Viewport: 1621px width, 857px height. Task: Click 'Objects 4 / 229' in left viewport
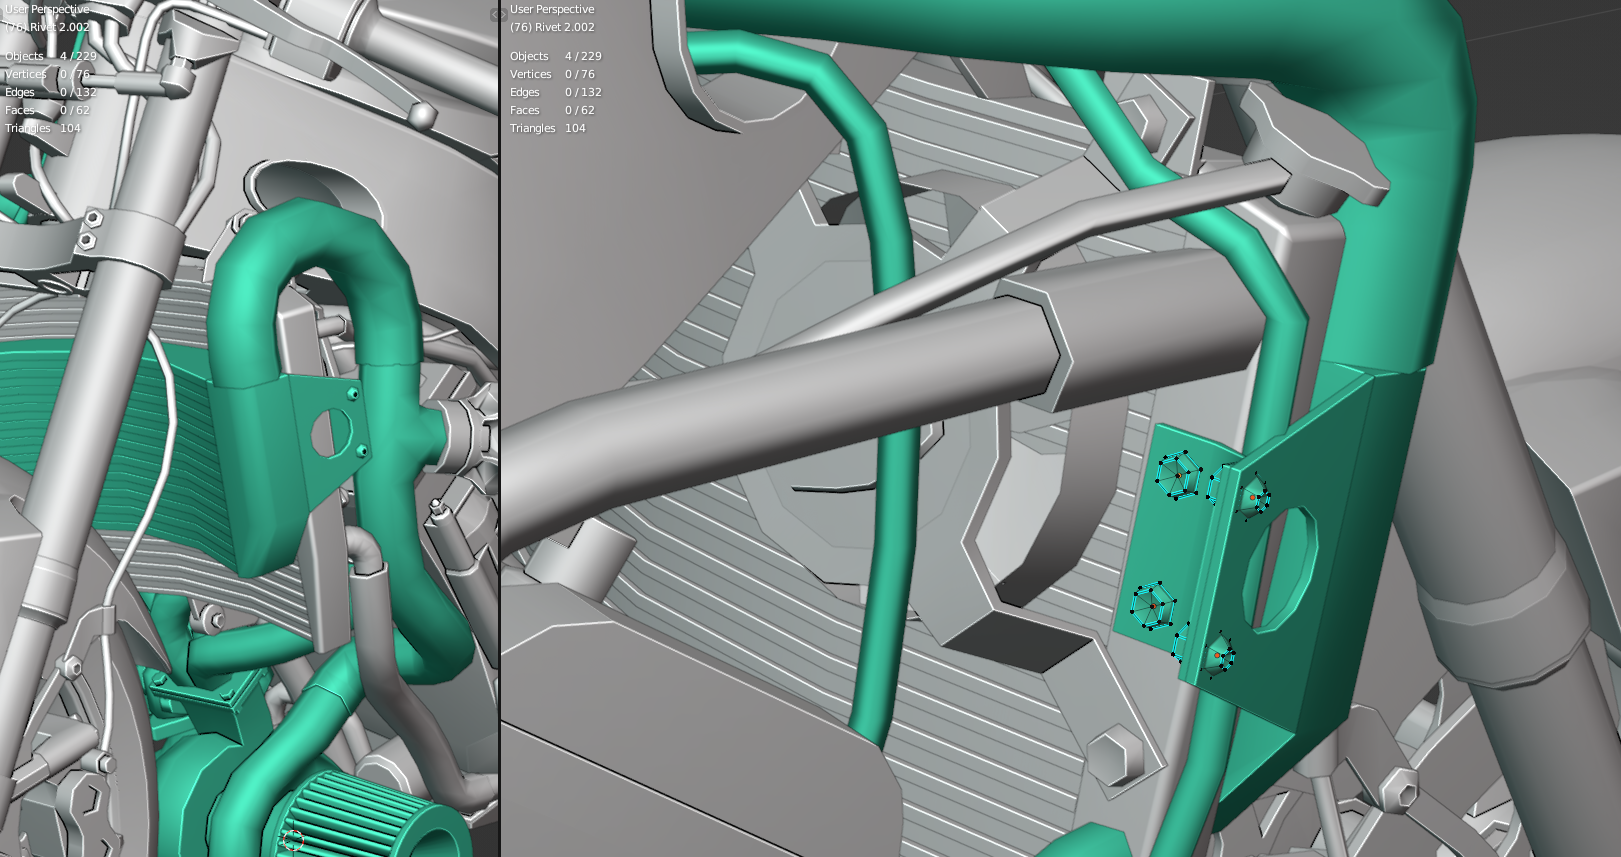51,56
